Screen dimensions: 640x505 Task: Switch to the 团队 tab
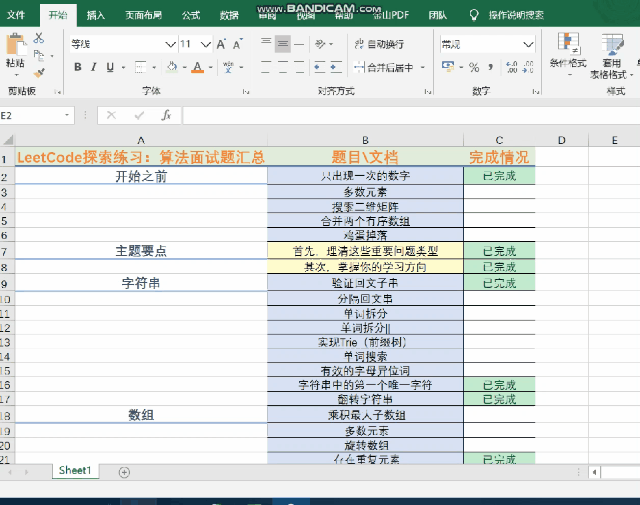(438, 15)
